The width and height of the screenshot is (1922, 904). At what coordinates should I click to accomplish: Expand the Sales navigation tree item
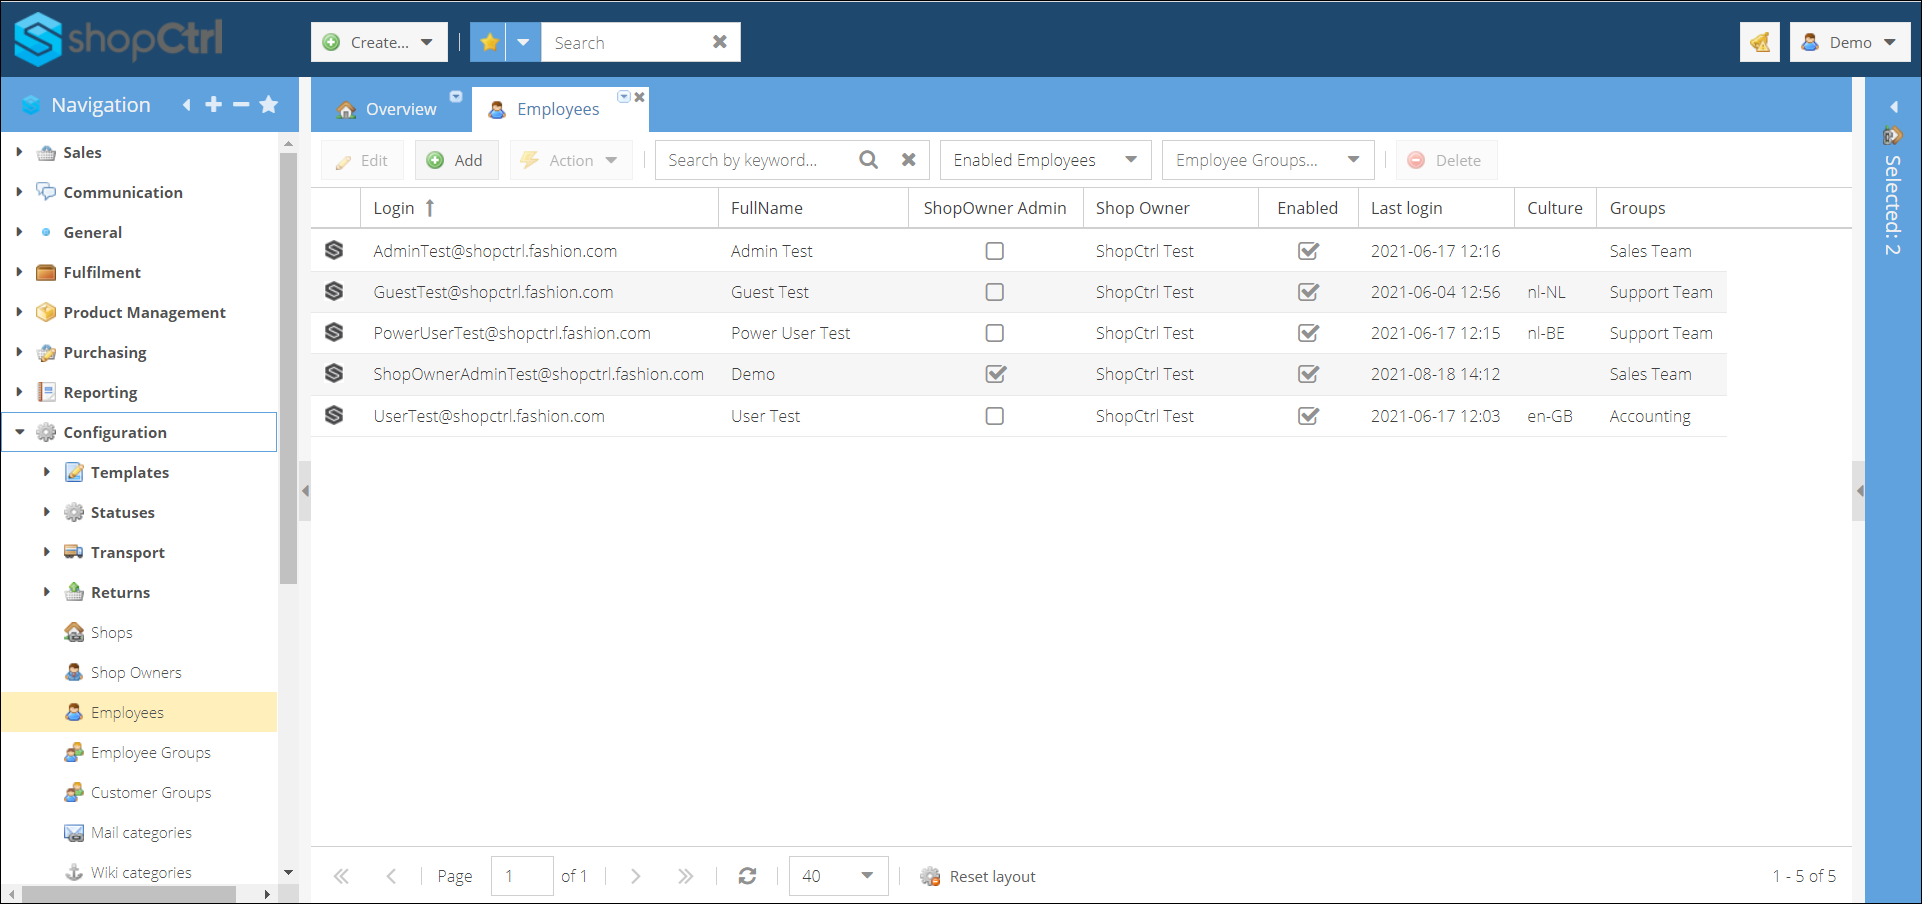pos(19,152)
